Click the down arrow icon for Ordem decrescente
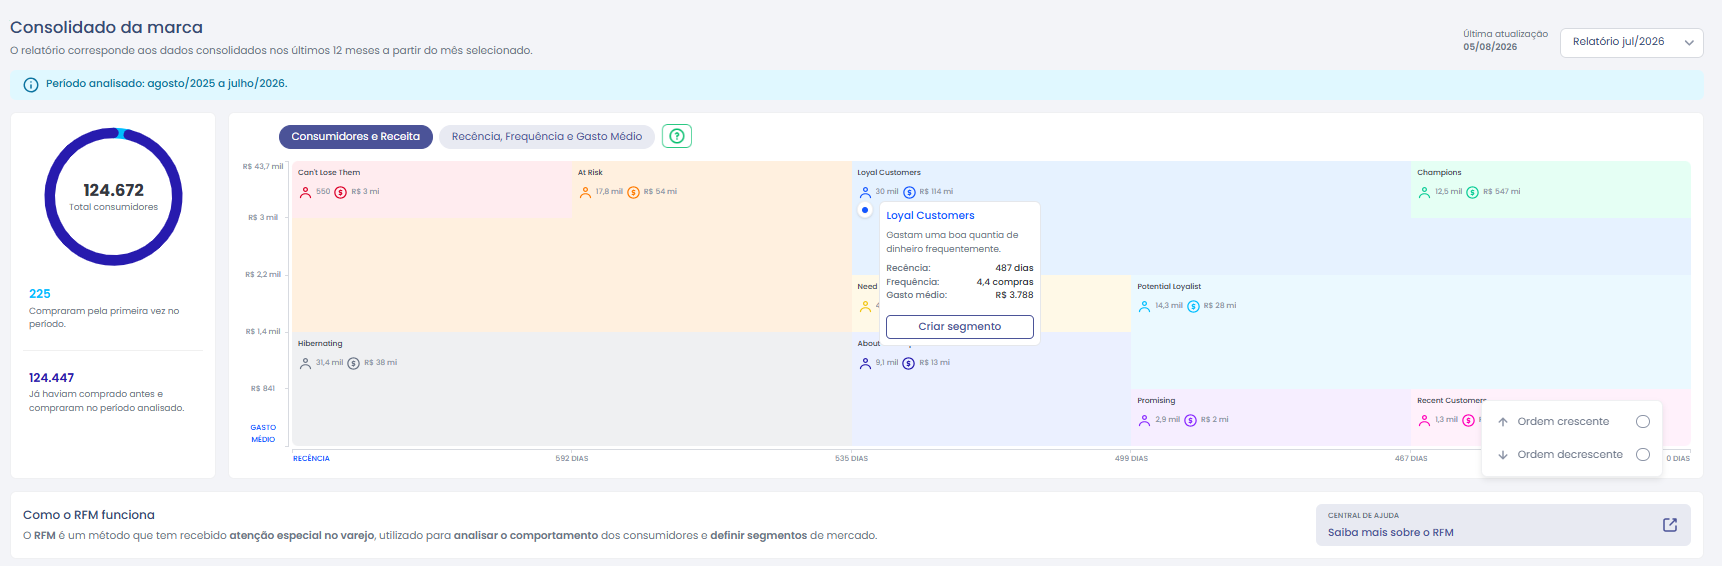 tap(1503, 455)
